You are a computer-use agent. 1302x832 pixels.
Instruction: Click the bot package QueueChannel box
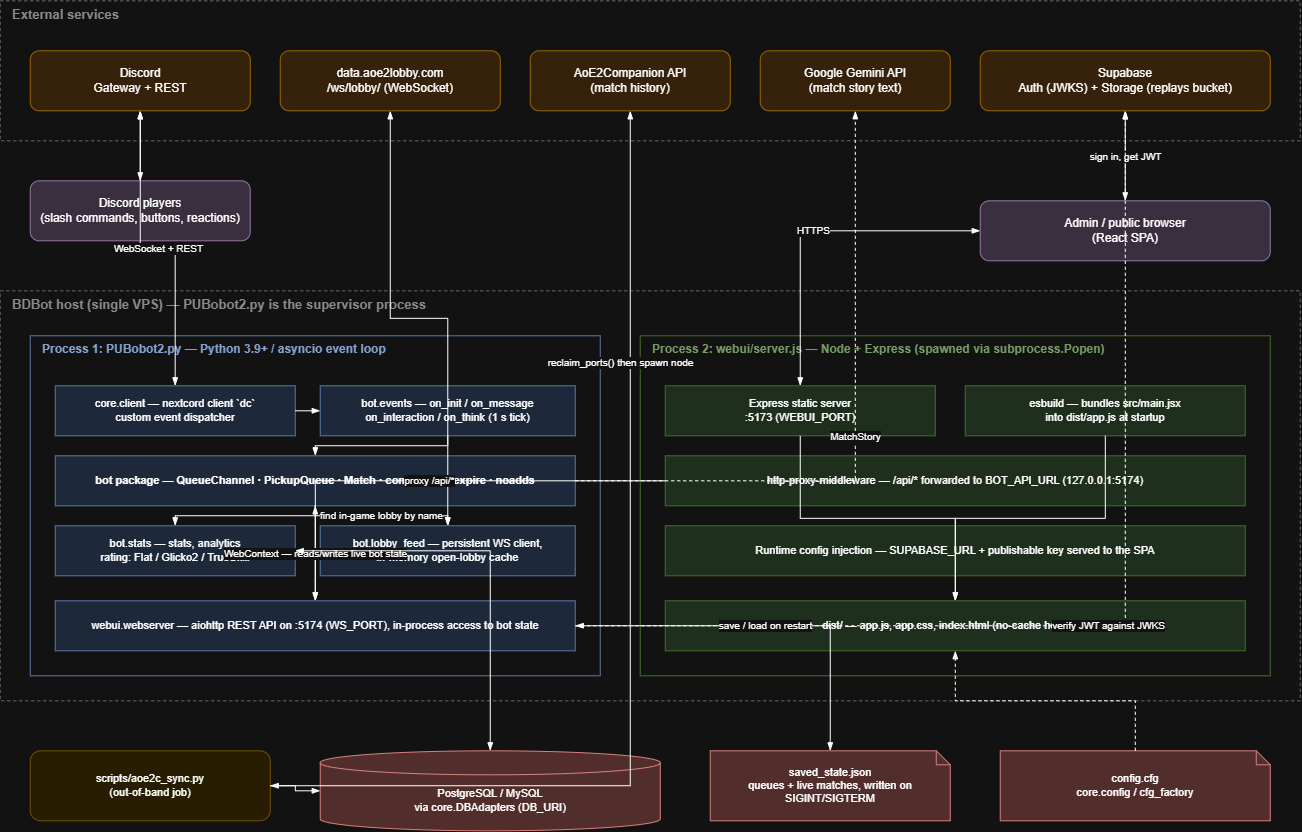pos(315,480)
